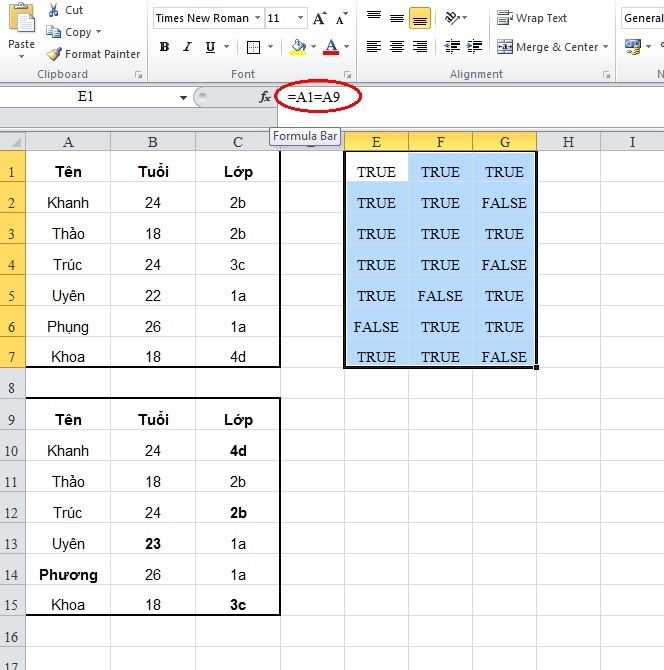Click the Center text alignment icon

pyautogui.click(x=397, y=47)
